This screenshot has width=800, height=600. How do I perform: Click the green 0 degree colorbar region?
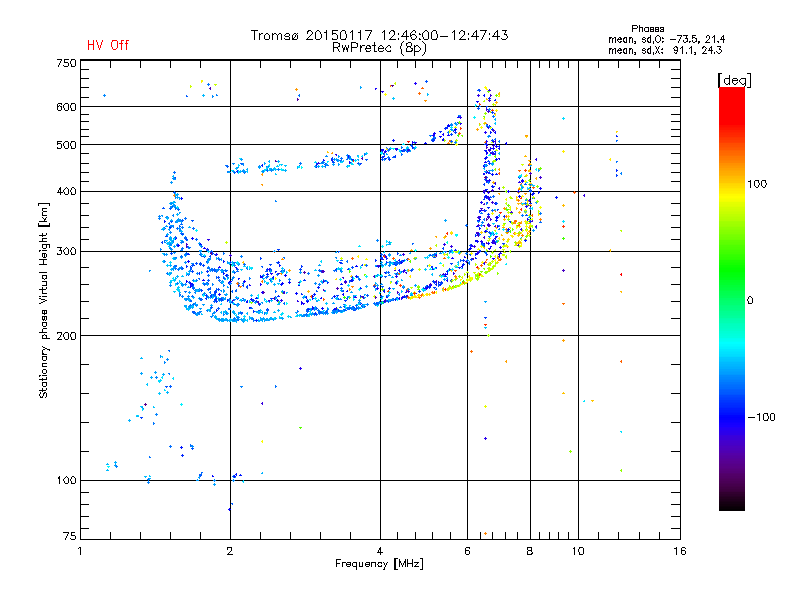pyautogui.click(x=732, y=300)
